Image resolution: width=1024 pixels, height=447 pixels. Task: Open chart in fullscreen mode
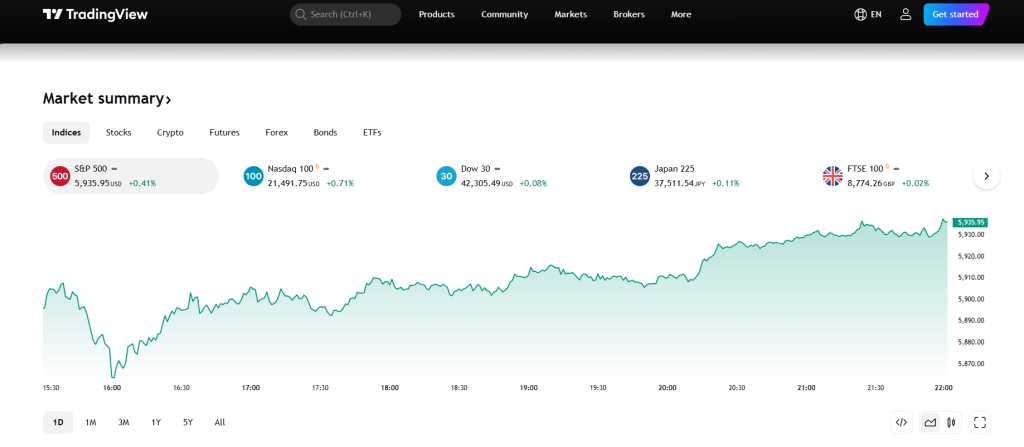980,422
